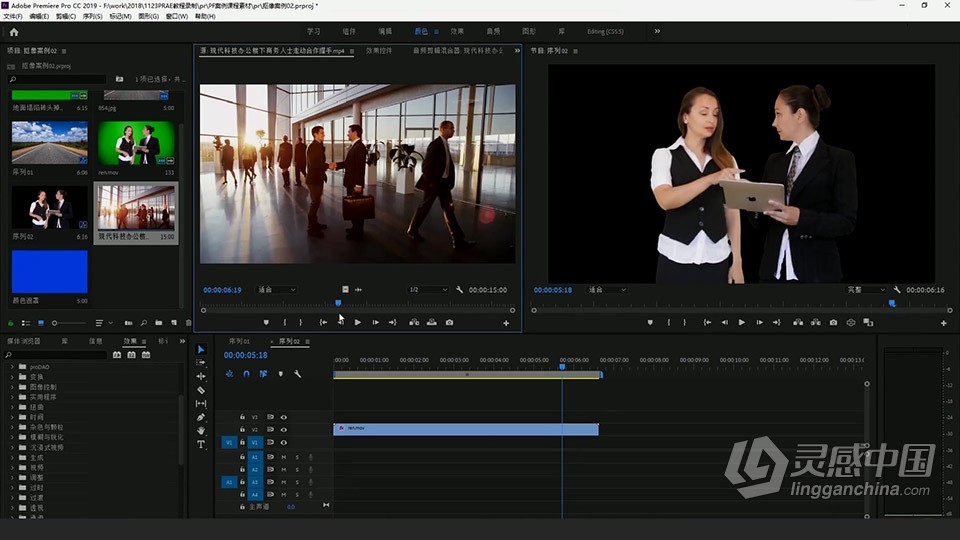Toggle V2 track output eye
The height and width of the screenshot is (540, 960).
(x=283, y=430)
